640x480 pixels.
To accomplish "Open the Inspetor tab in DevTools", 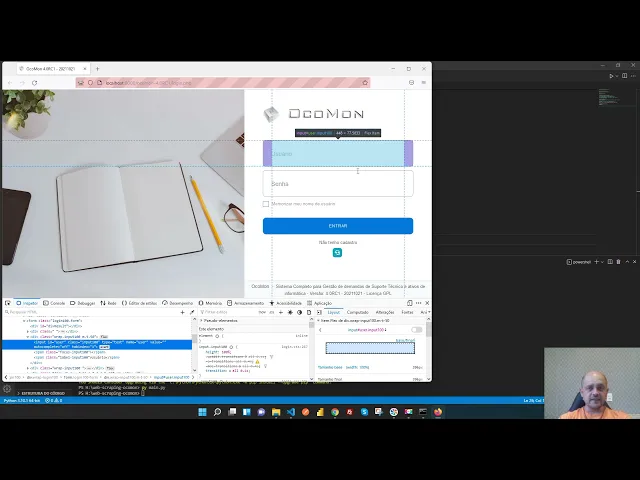I will [27, 303].
